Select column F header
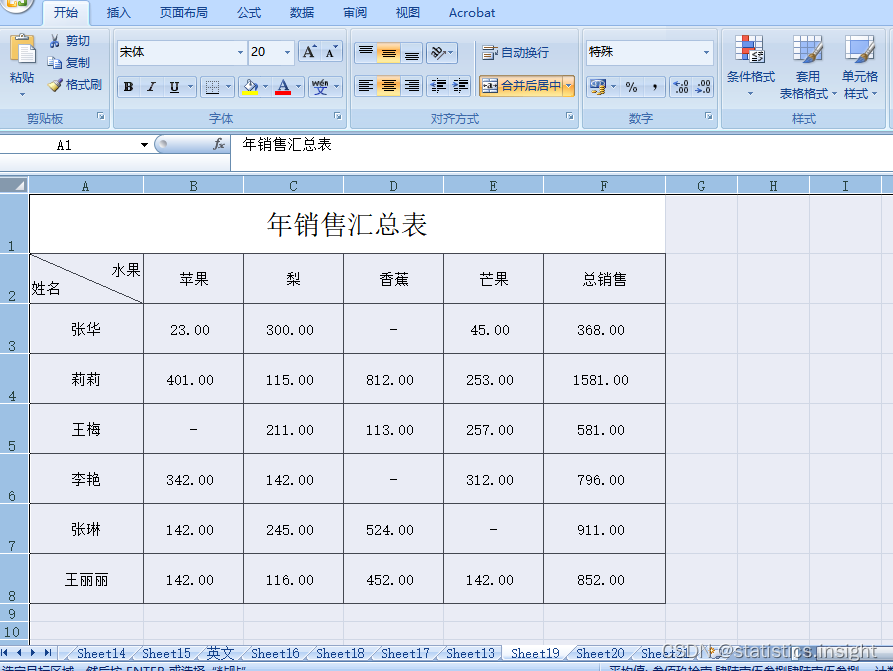The width and height of the screenshot is (893, 671). click(604, 186)
